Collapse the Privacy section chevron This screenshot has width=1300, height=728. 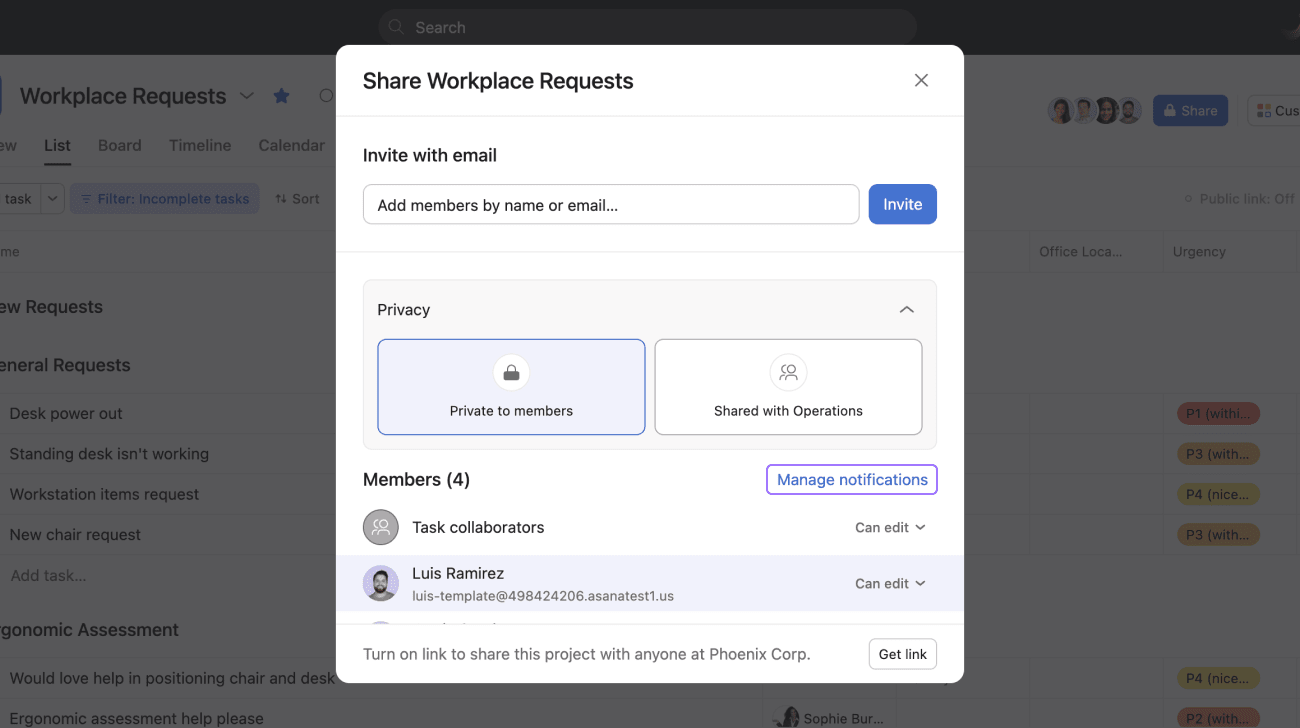pos(907,310)
